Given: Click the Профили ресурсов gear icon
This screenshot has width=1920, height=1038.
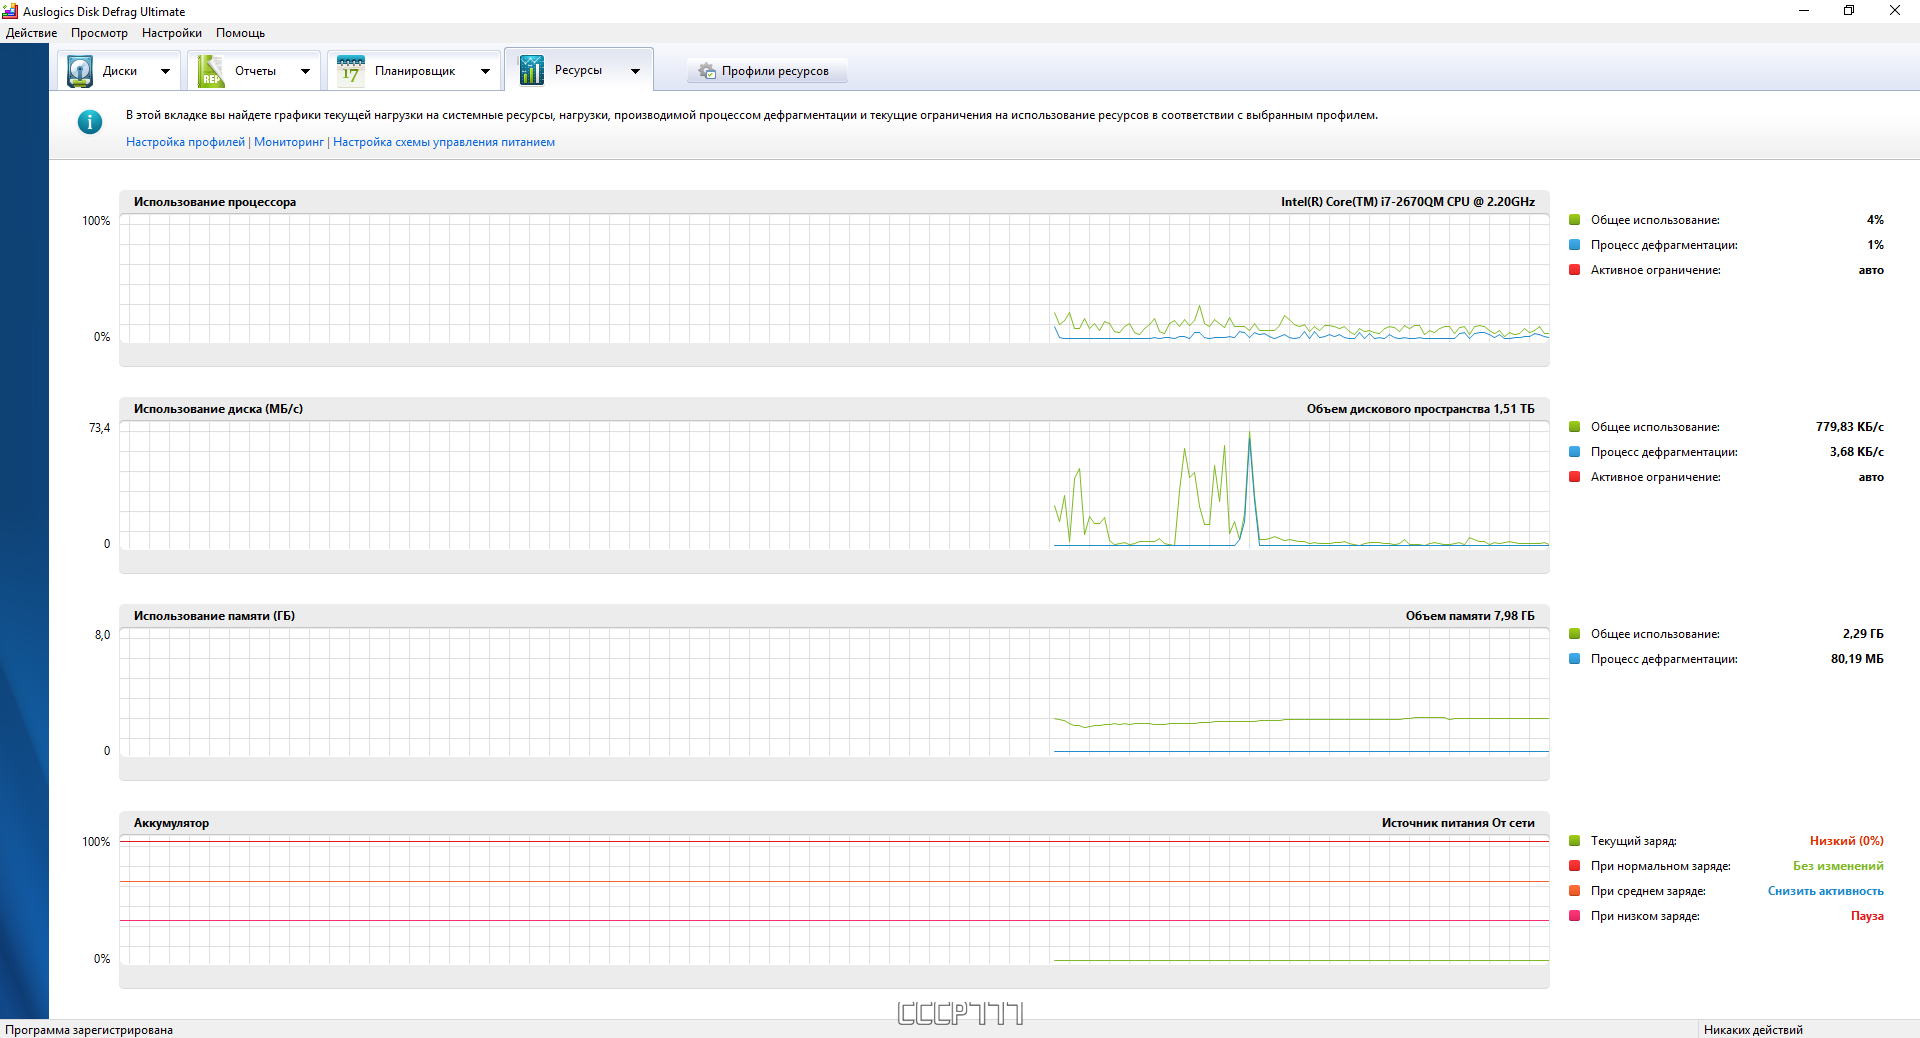Looking at the screenshot, I should (707, 71).
